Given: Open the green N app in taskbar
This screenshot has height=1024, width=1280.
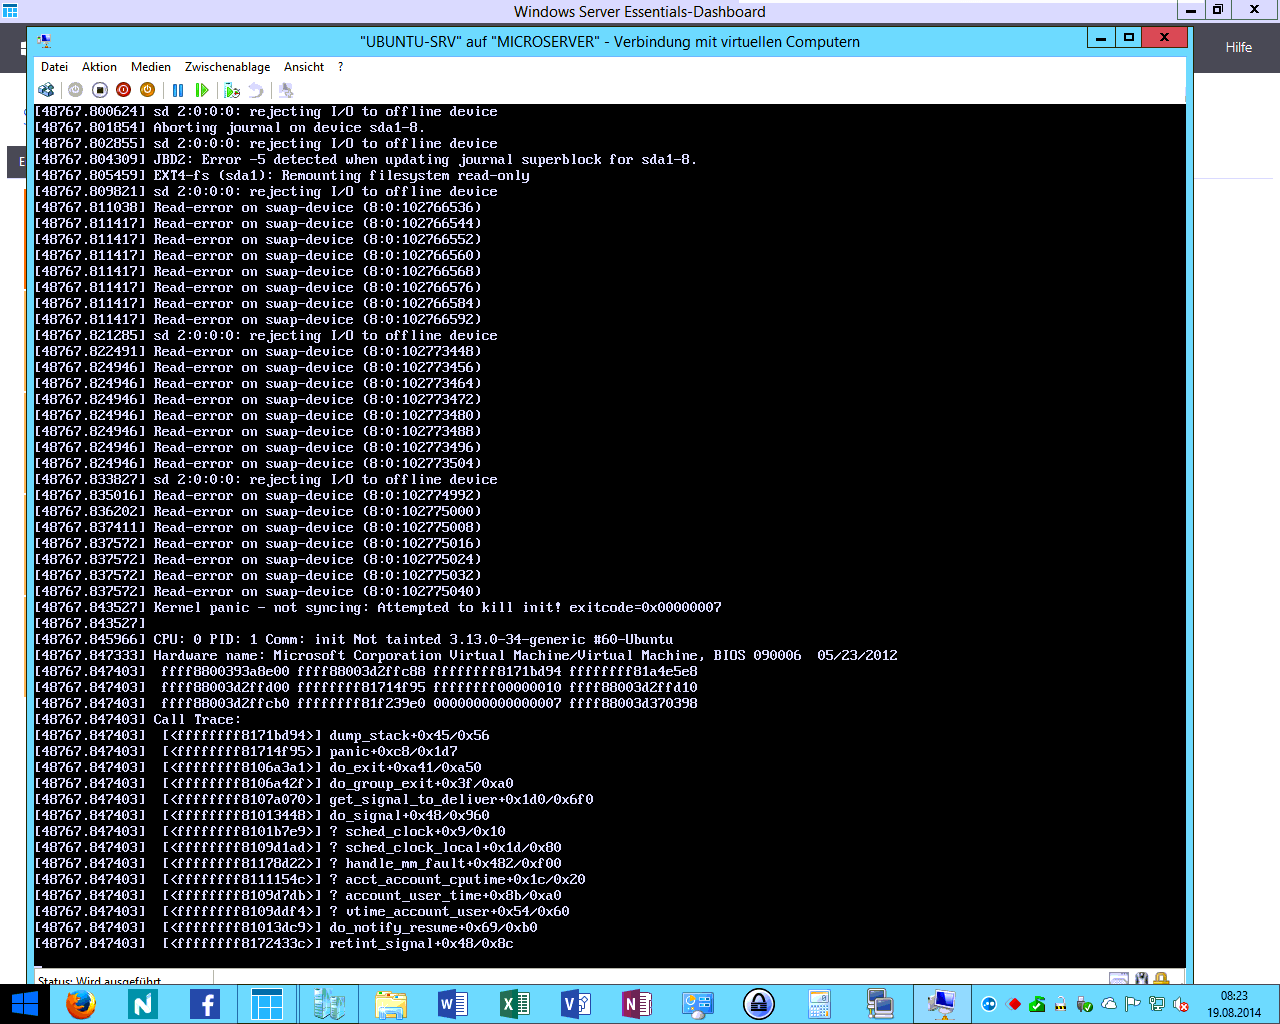Looking at the screenshot, I should (143, 1004).
